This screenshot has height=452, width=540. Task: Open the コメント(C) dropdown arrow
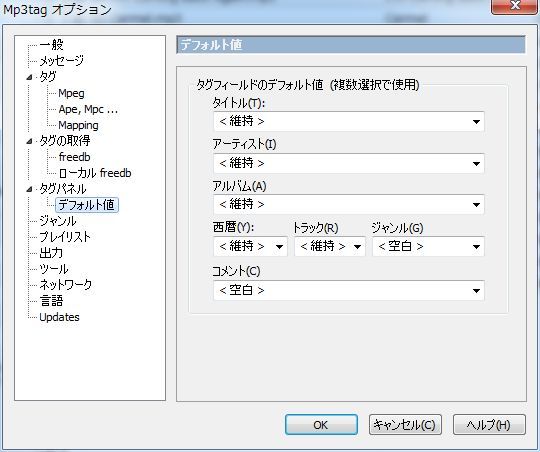[476, 291]
